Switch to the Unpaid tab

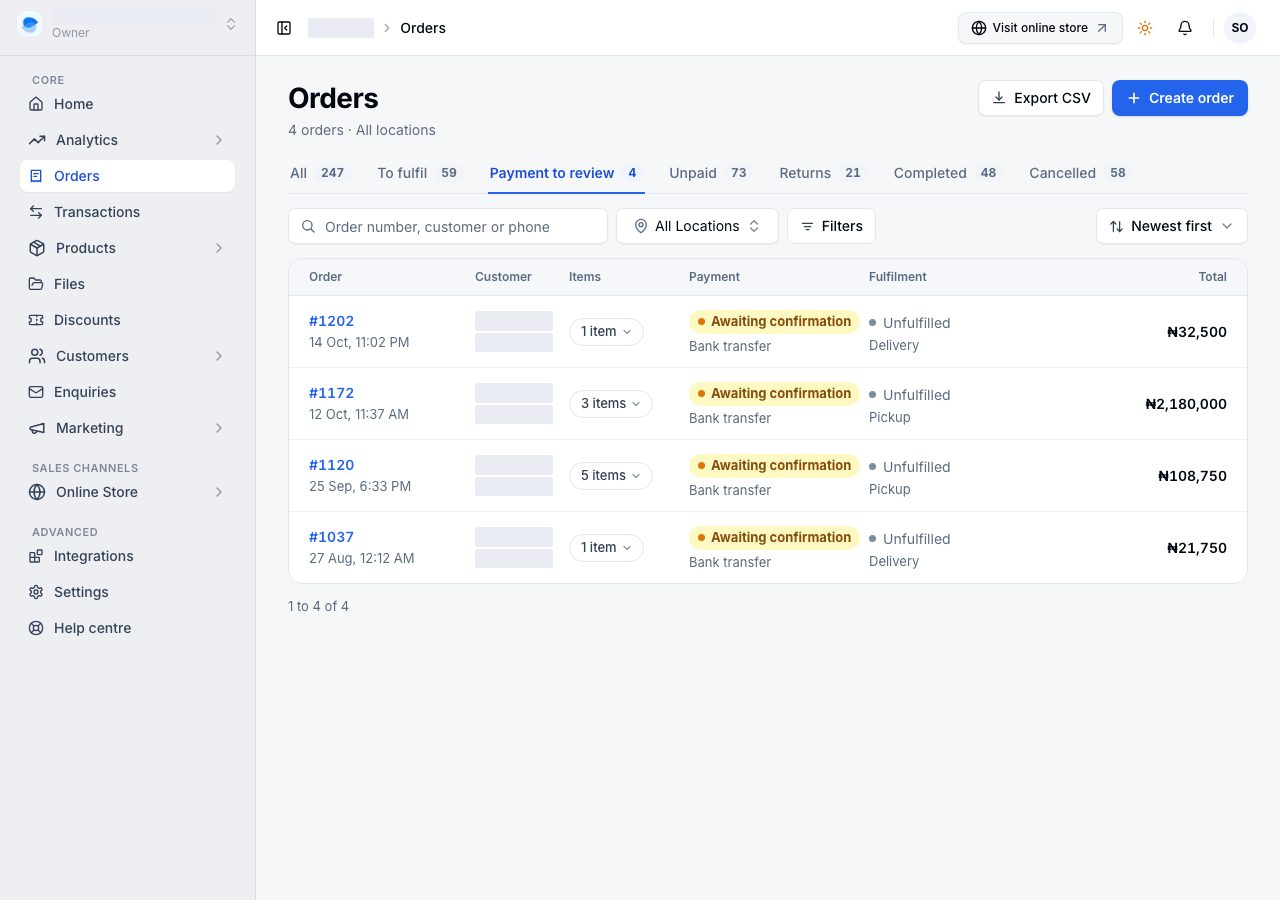[708, 173]
